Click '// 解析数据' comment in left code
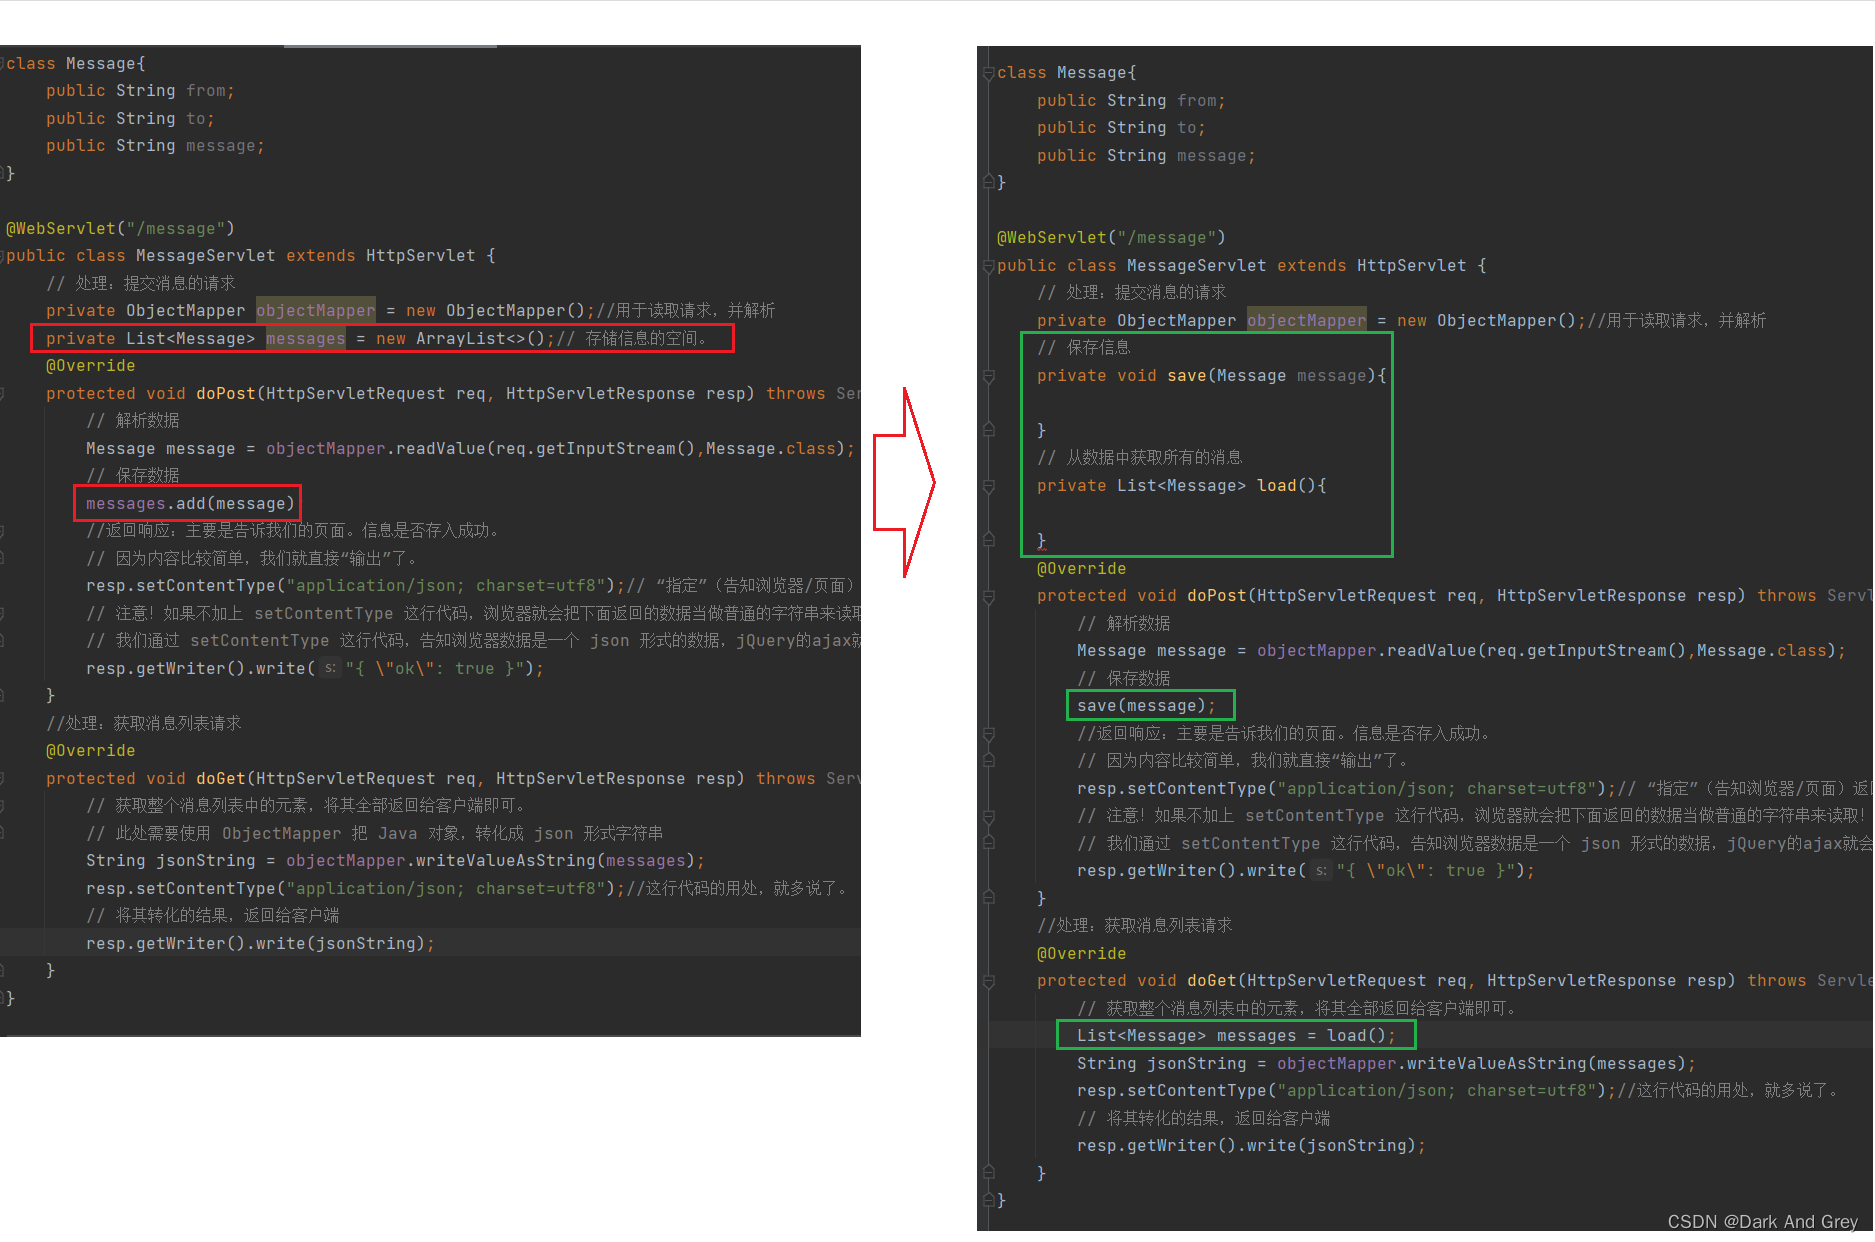 coord(133,421)
